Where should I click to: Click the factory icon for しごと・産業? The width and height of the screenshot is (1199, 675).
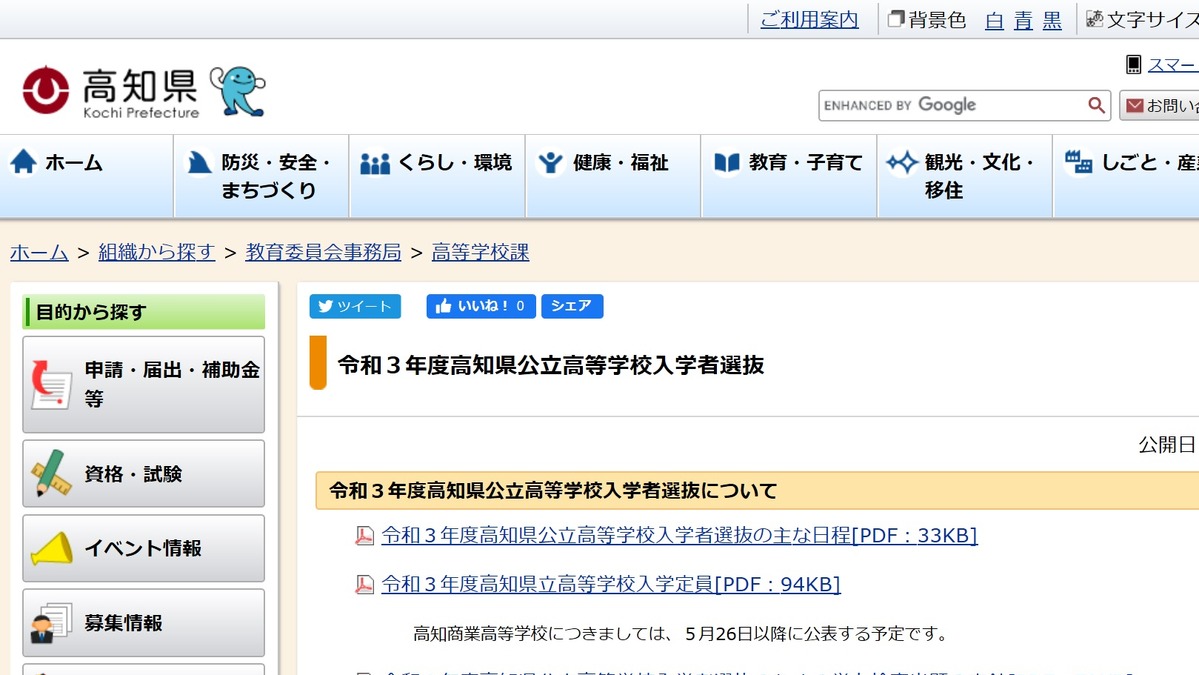[x=1078, y=162]
